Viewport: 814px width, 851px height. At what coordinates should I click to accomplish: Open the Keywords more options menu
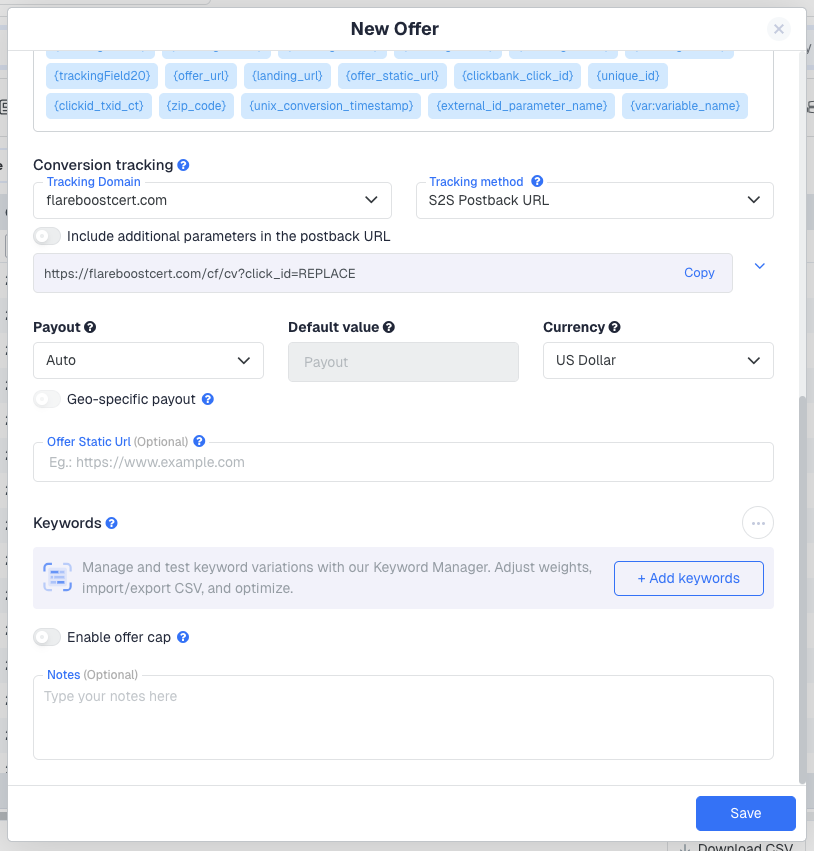757,523
